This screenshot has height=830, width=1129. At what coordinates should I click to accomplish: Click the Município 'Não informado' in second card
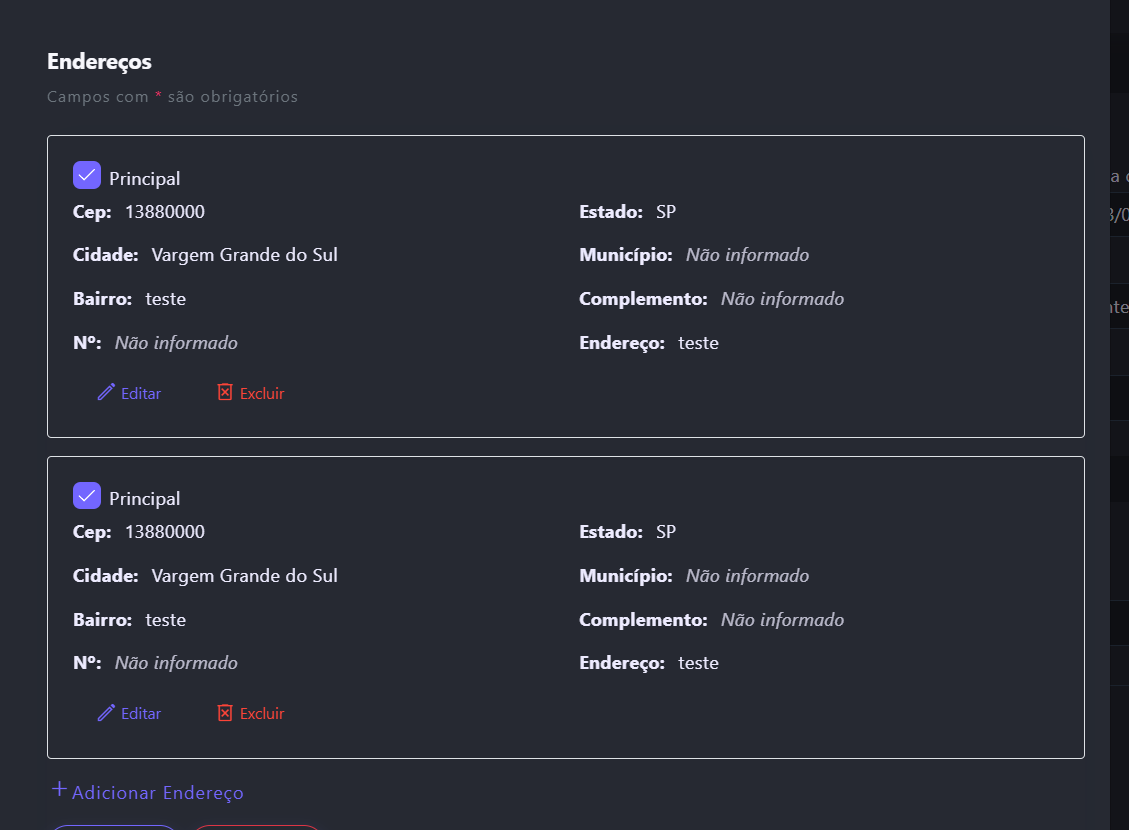[747, 576]
